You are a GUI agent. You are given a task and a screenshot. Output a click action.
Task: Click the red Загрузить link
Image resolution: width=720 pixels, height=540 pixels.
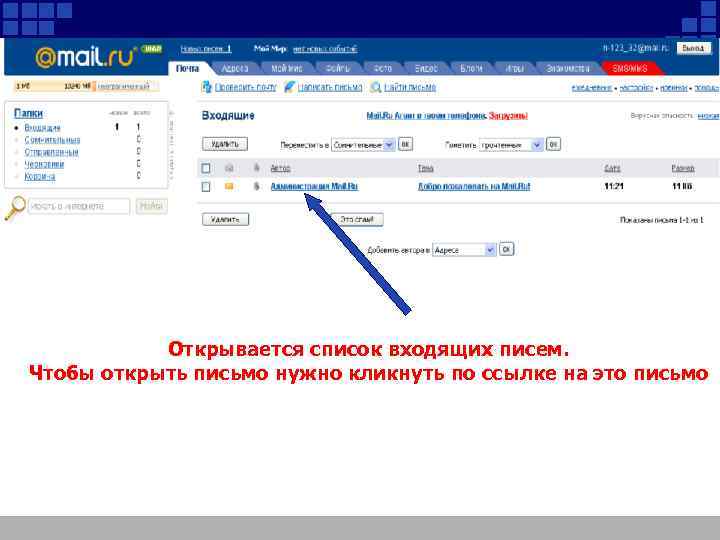click(508, 116)
